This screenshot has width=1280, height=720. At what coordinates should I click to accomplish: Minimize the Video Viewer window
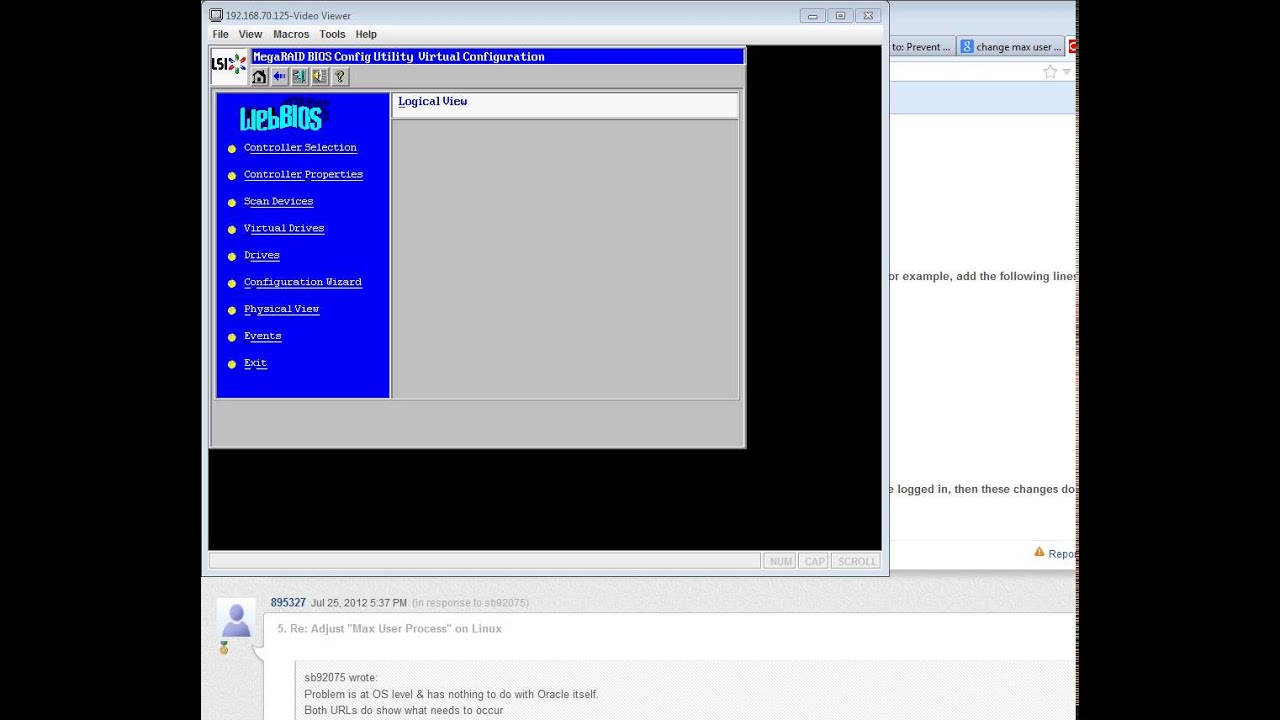(x=813, y=15)
